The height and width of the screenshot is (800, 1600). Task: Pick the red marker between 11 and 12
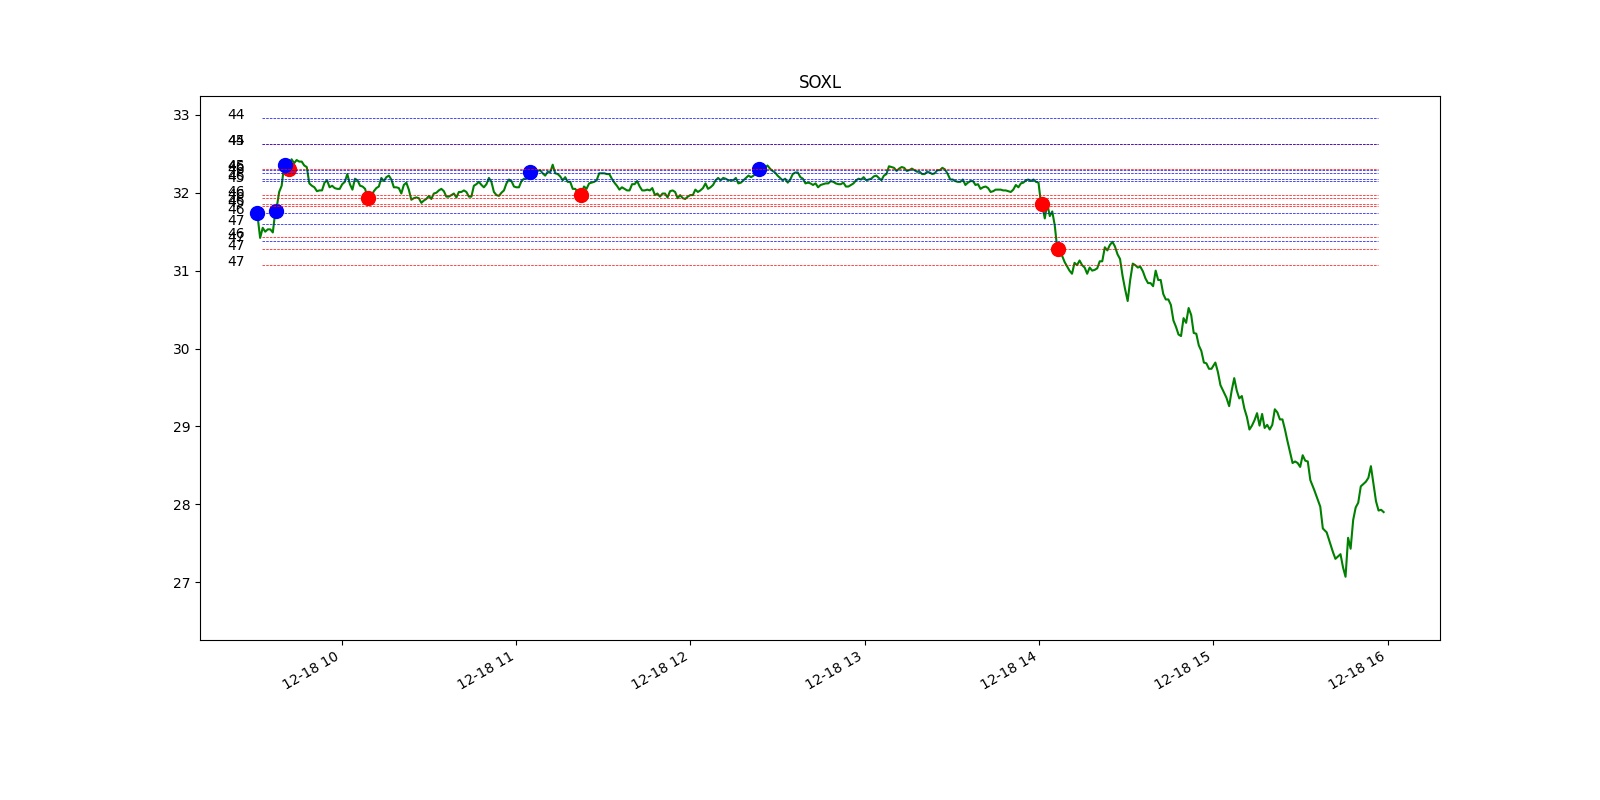581,195
